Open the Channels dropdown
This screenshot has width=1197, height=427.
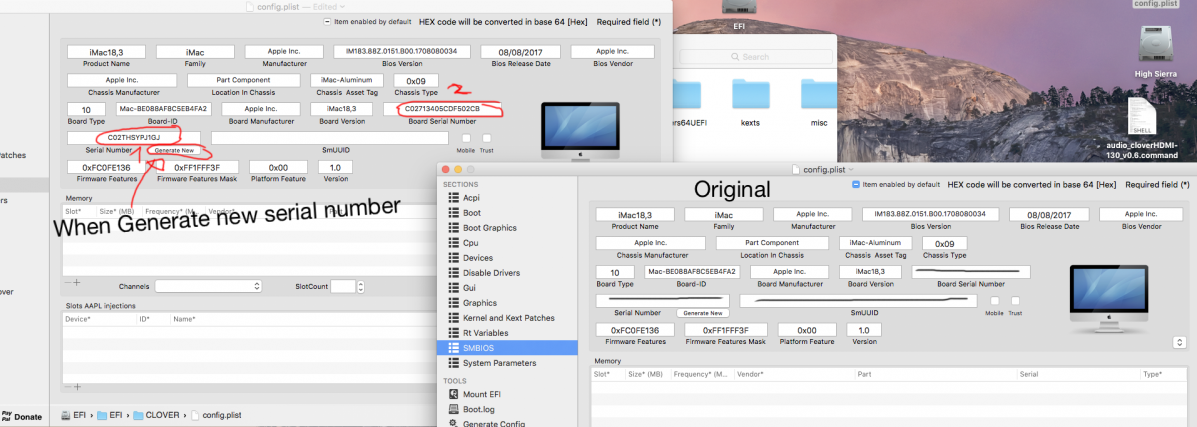(x=208, y=286)
